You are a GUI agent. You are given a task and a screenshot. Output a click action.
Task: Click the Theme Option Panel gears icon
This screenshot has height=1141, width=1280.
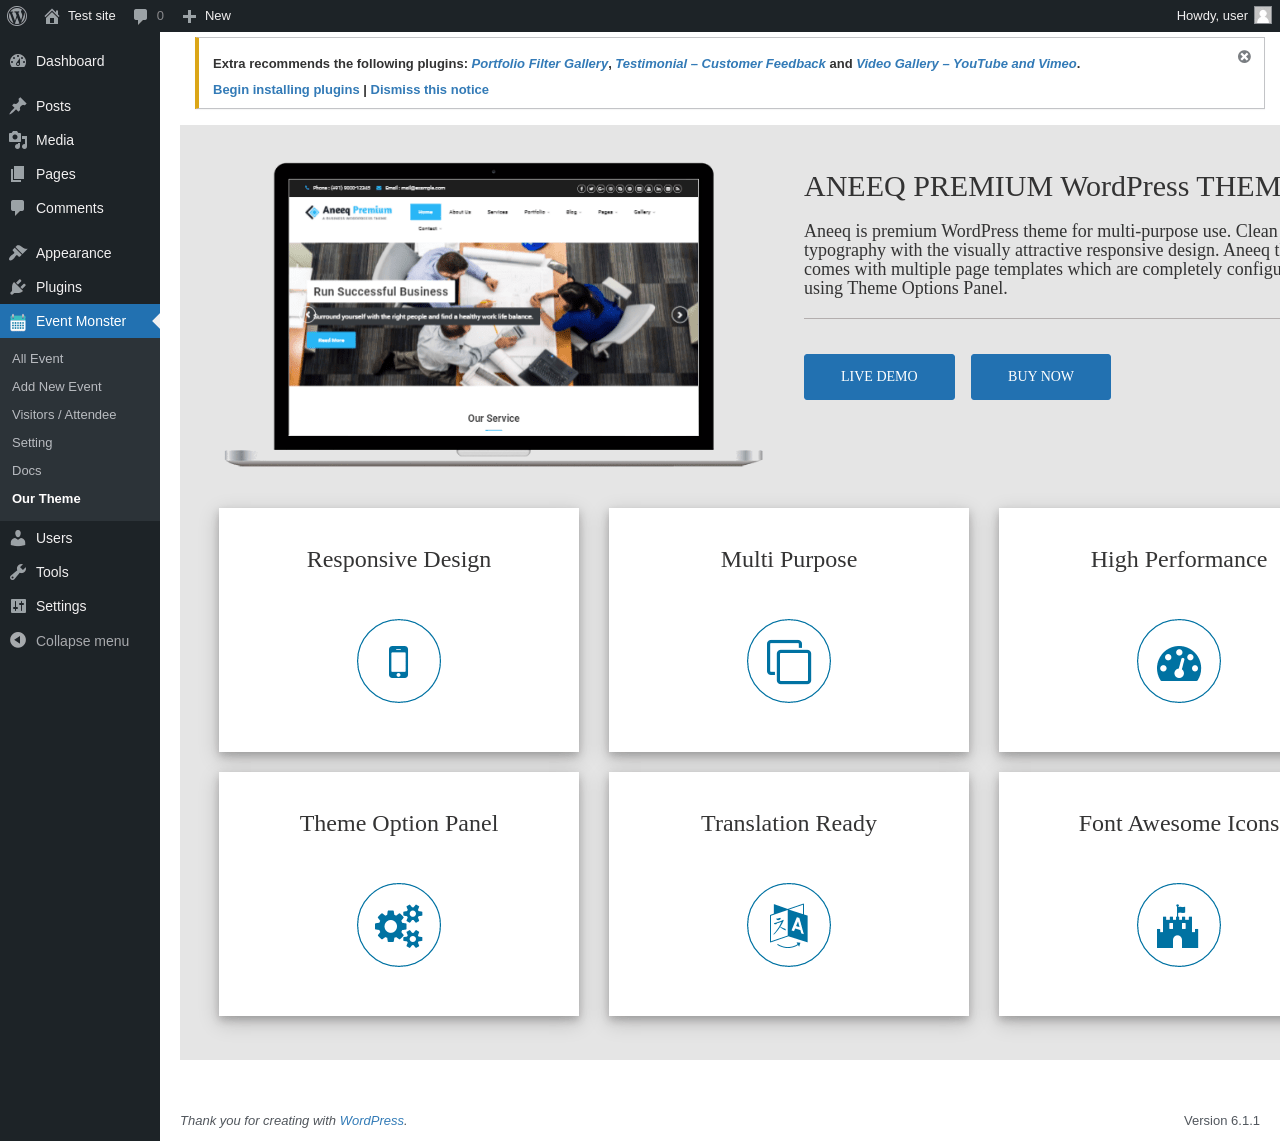click(x=399, y=925)
